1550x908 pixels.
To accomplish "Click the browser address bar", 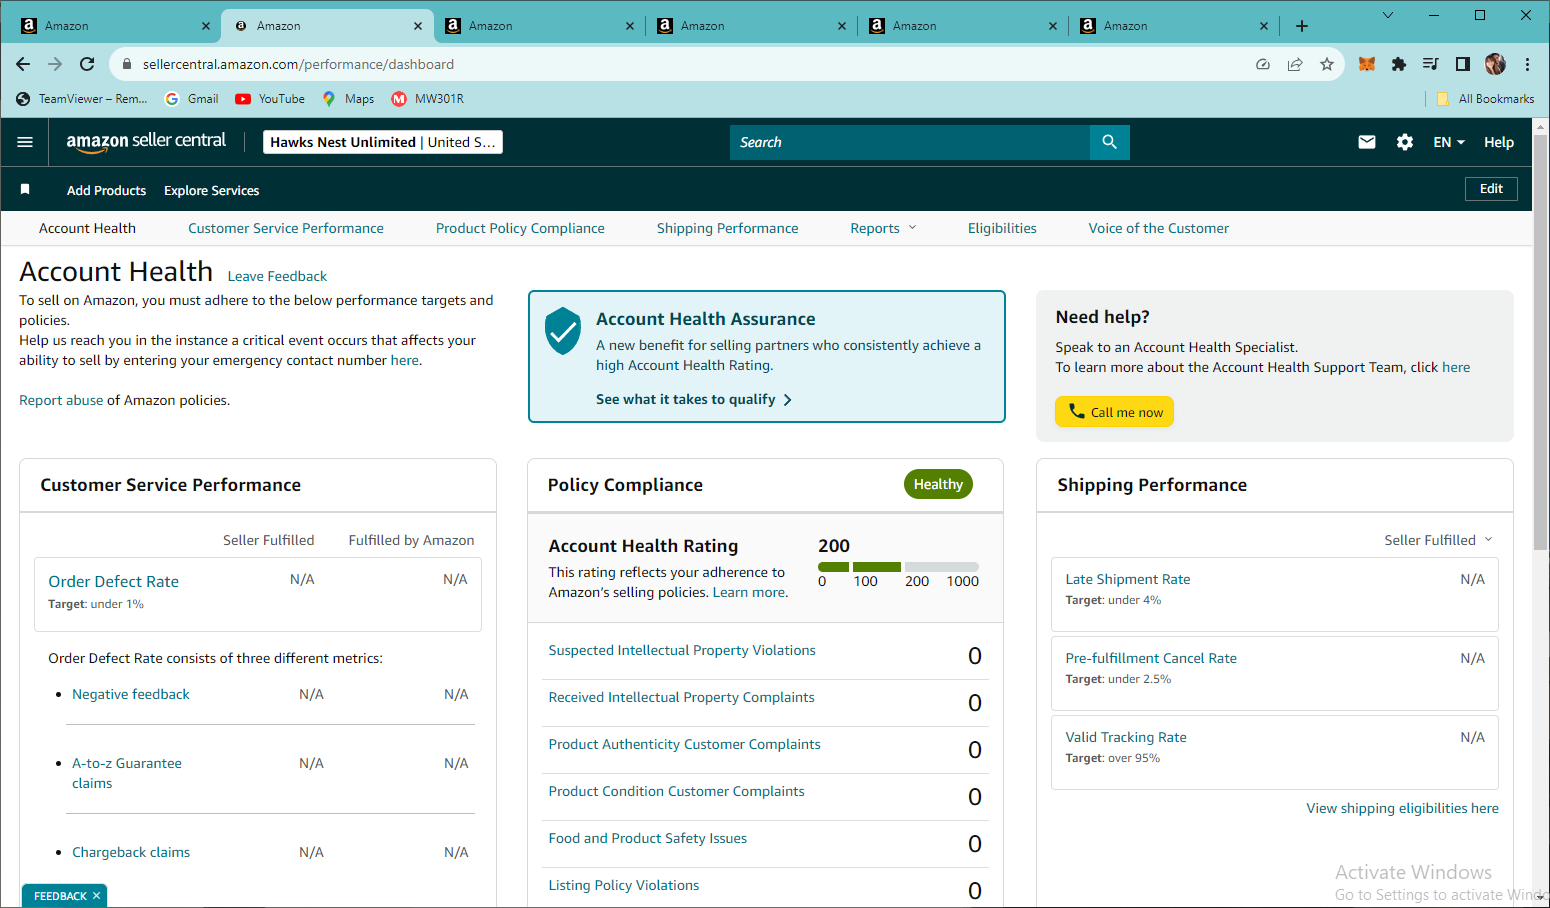I will [x=690, y=64].
